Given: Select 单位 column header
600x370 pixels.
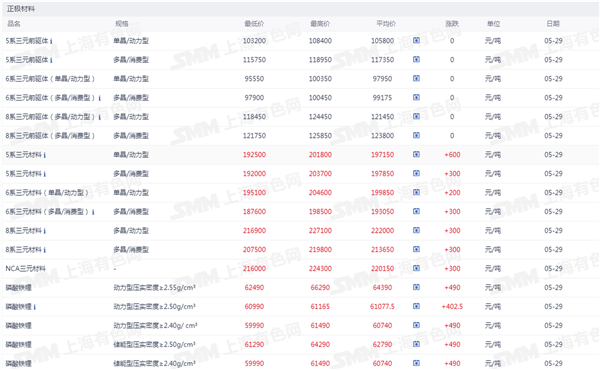Looking at the screenshot, I should tap(493, 24).
